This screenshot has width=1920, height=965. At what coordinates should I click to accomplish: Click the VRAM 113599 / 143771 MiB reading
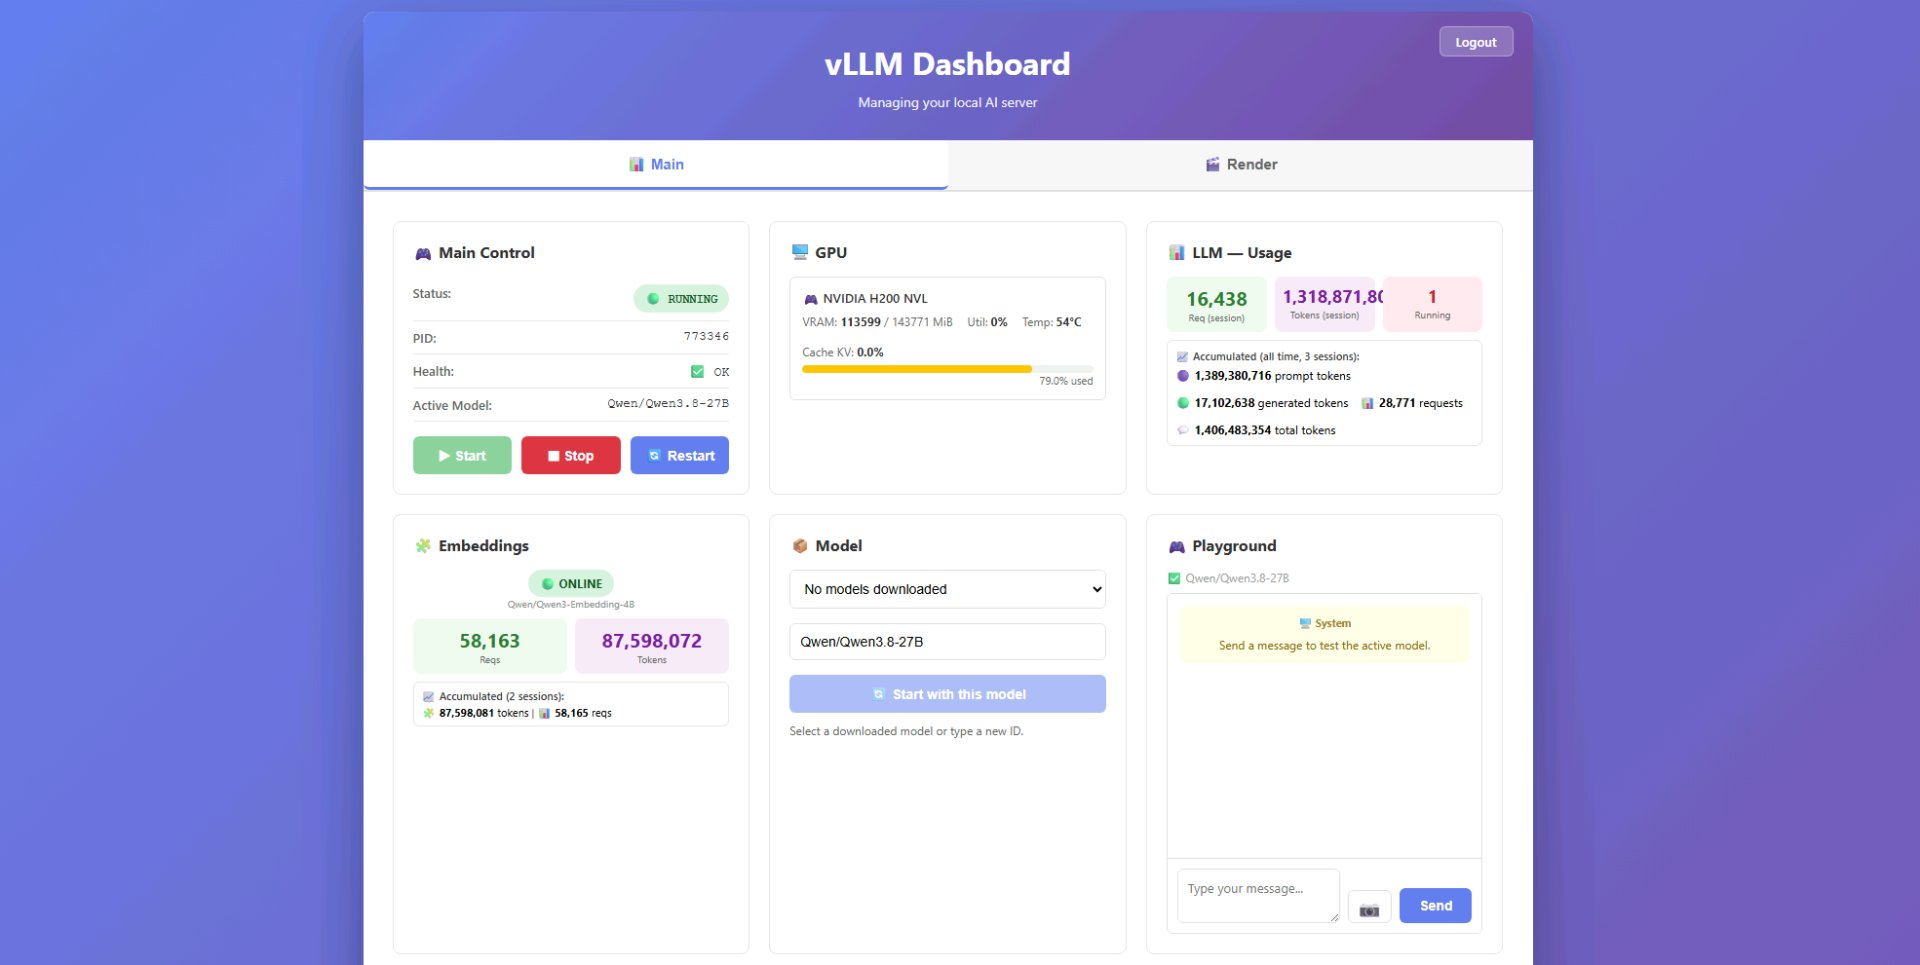coord(877,322)
